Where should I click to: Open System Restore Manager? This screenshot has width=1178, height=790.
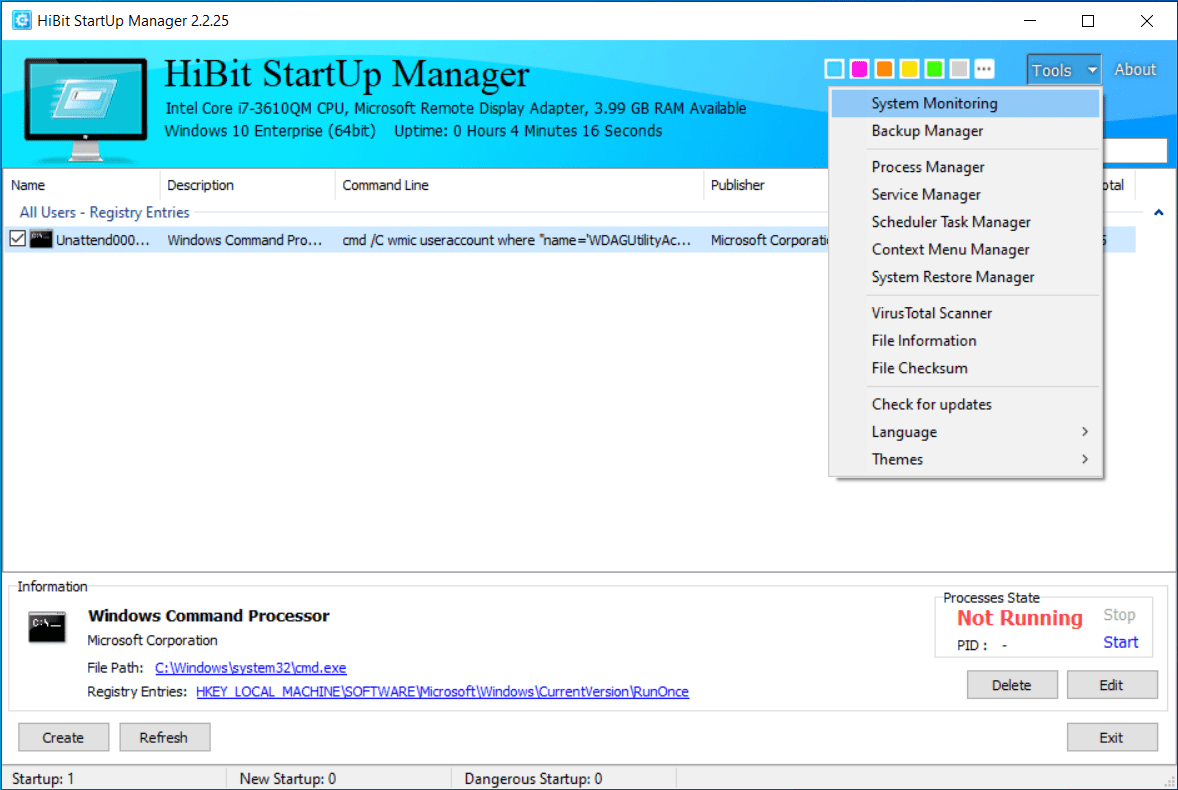click(x=966, y=277)
